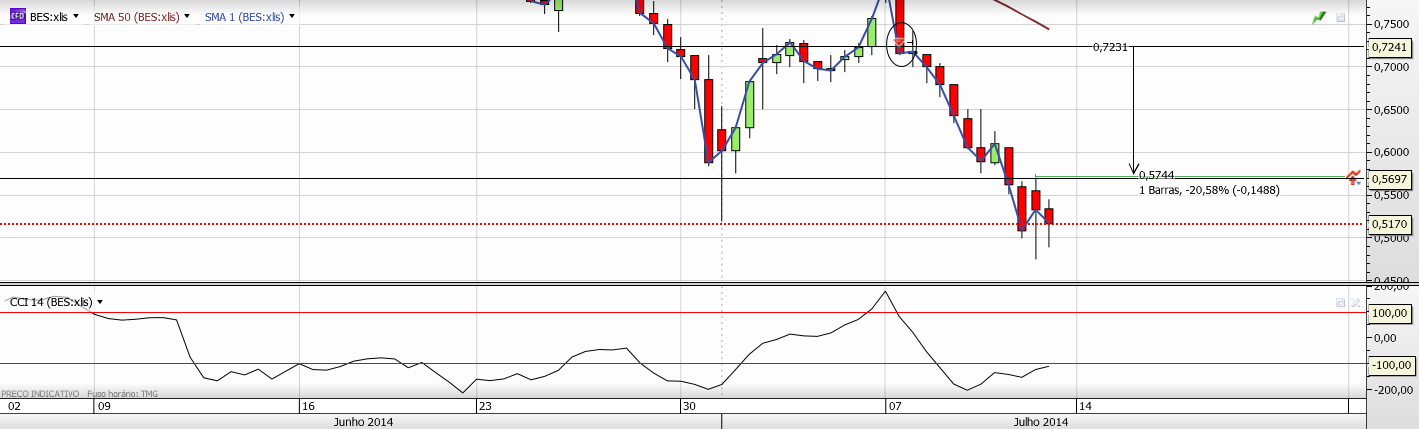Select the circled ellipse drawing near 07 July
The height and width of the screenshot is (429, 1419).
902,45
